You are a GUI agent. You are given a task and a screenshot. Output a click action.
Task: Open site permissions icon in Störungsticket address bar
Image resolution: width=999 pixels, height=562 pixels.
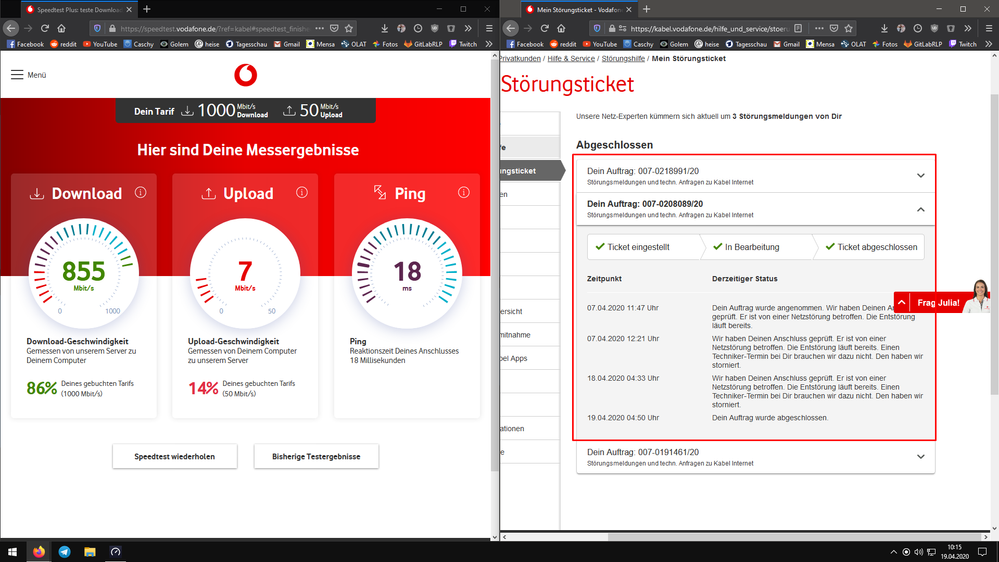622,28
